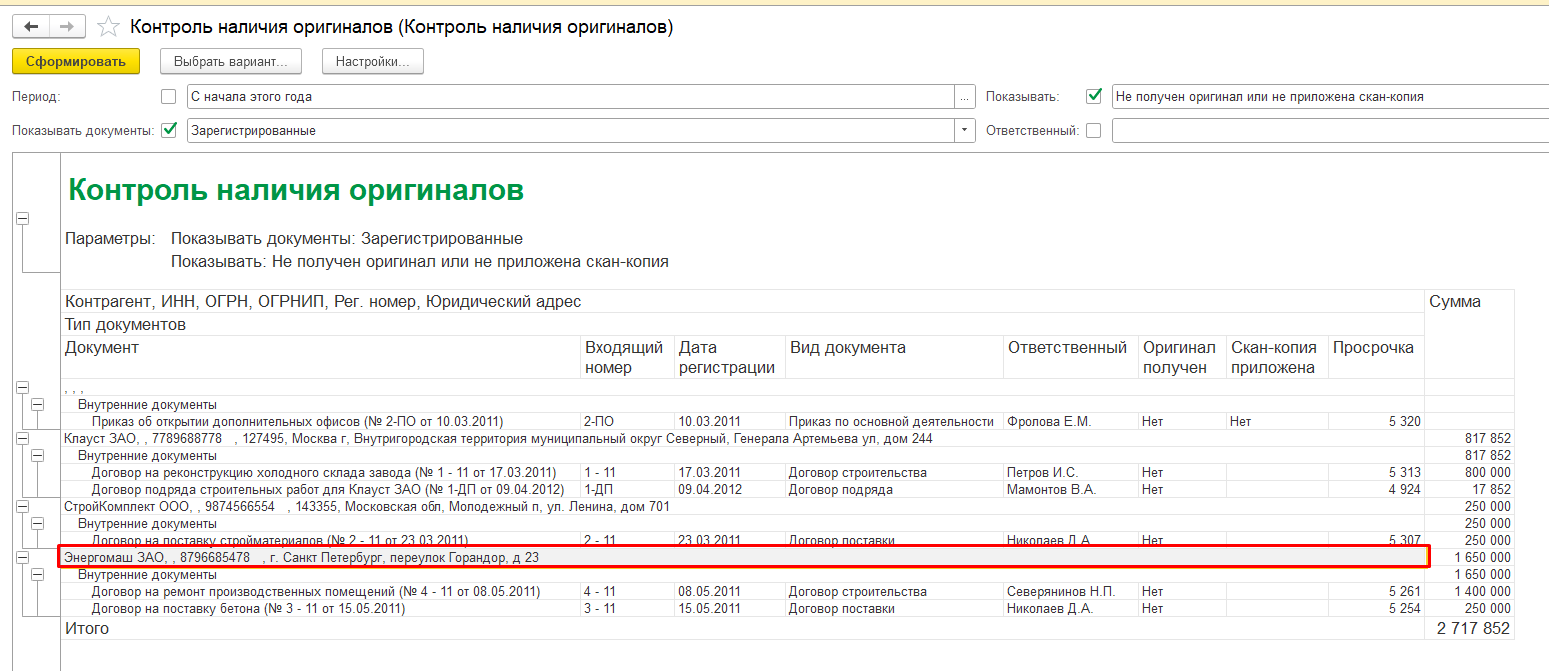The width and height of the screenshot is (1549, 671).
Task: Go back with the left arrow button
Action: tap(31, 27)
